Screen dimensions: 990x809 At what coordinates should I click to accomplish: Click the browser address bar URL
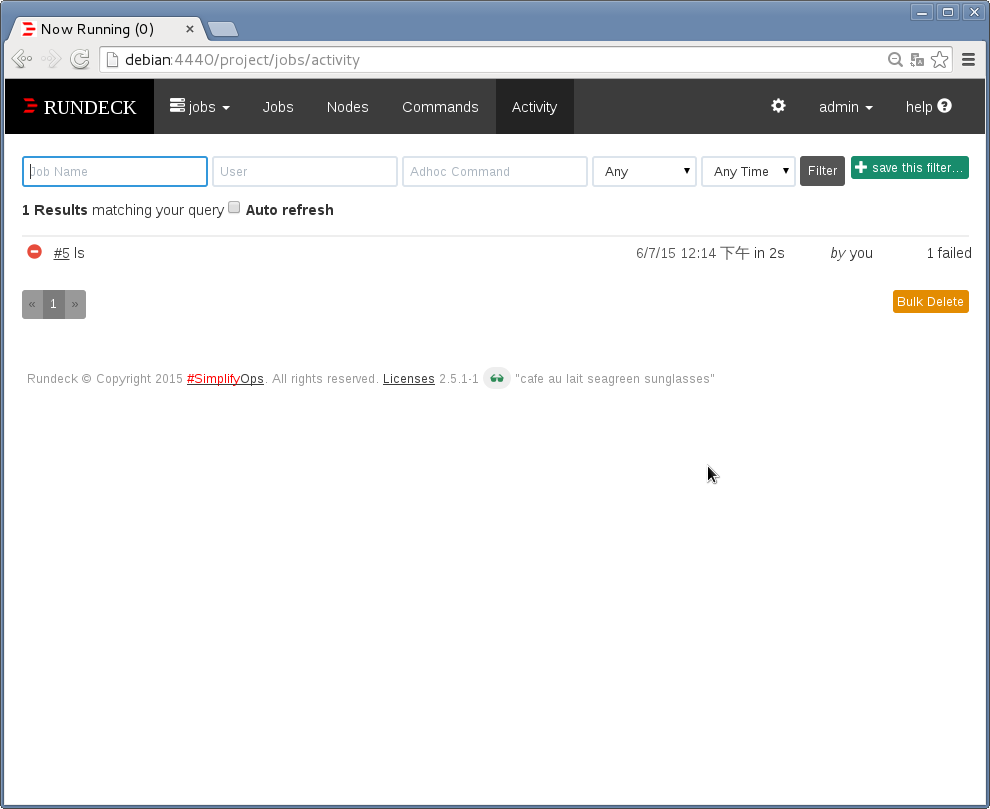pos(242,59)
